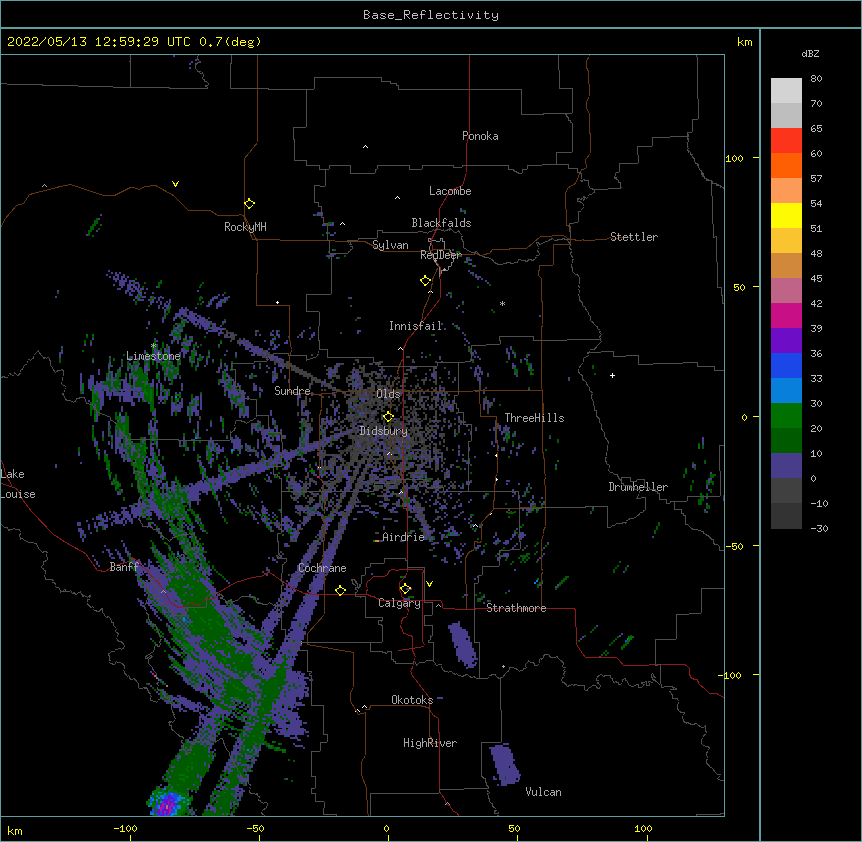Viewport: 862px width, 842px height.
Task: Pick the white 80-70 dBZ legend band
Action: click(x=786, y=91)
